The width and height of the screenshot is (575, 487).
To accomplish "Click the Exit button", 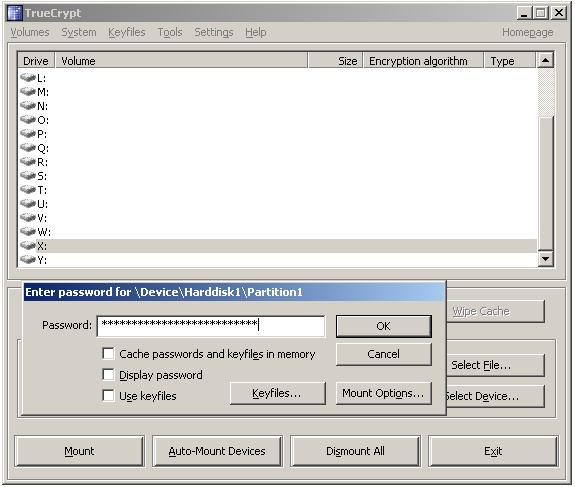I will click(x=493, y=451).
